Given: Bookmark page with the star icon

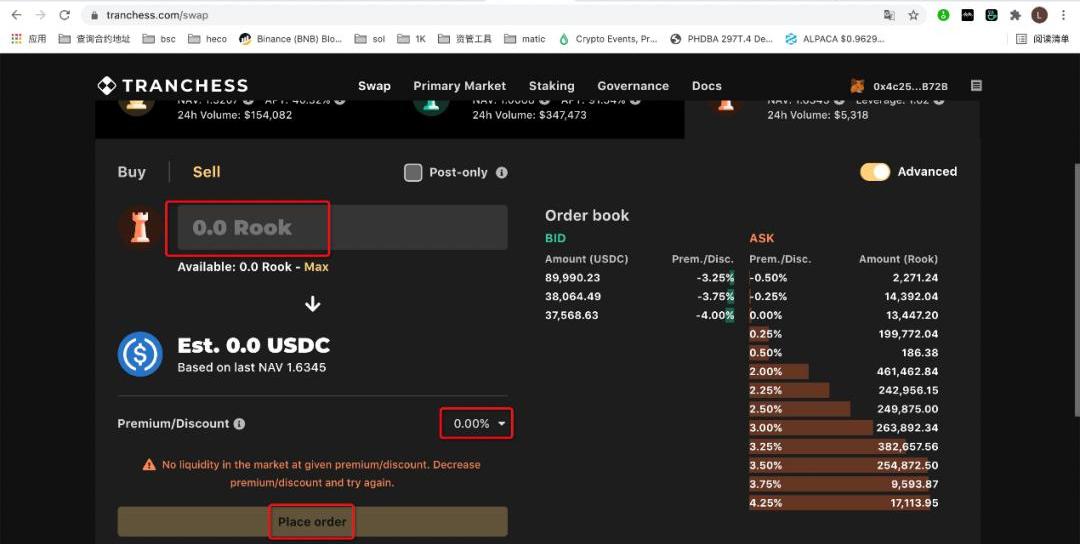Looking at the screenshot, I should tap(913, 15).
